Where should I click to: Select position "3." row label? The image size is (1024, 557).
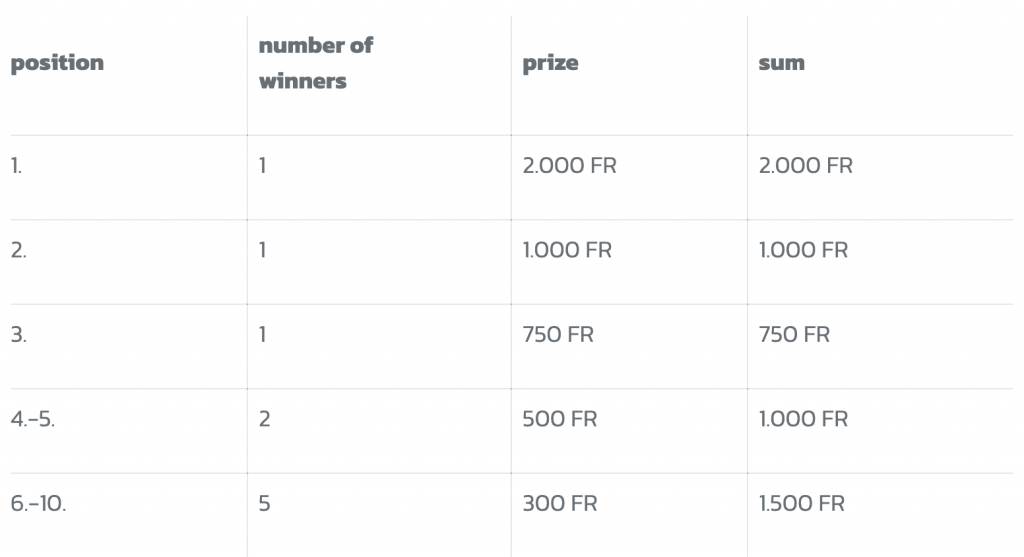click(x=18, y=334)
